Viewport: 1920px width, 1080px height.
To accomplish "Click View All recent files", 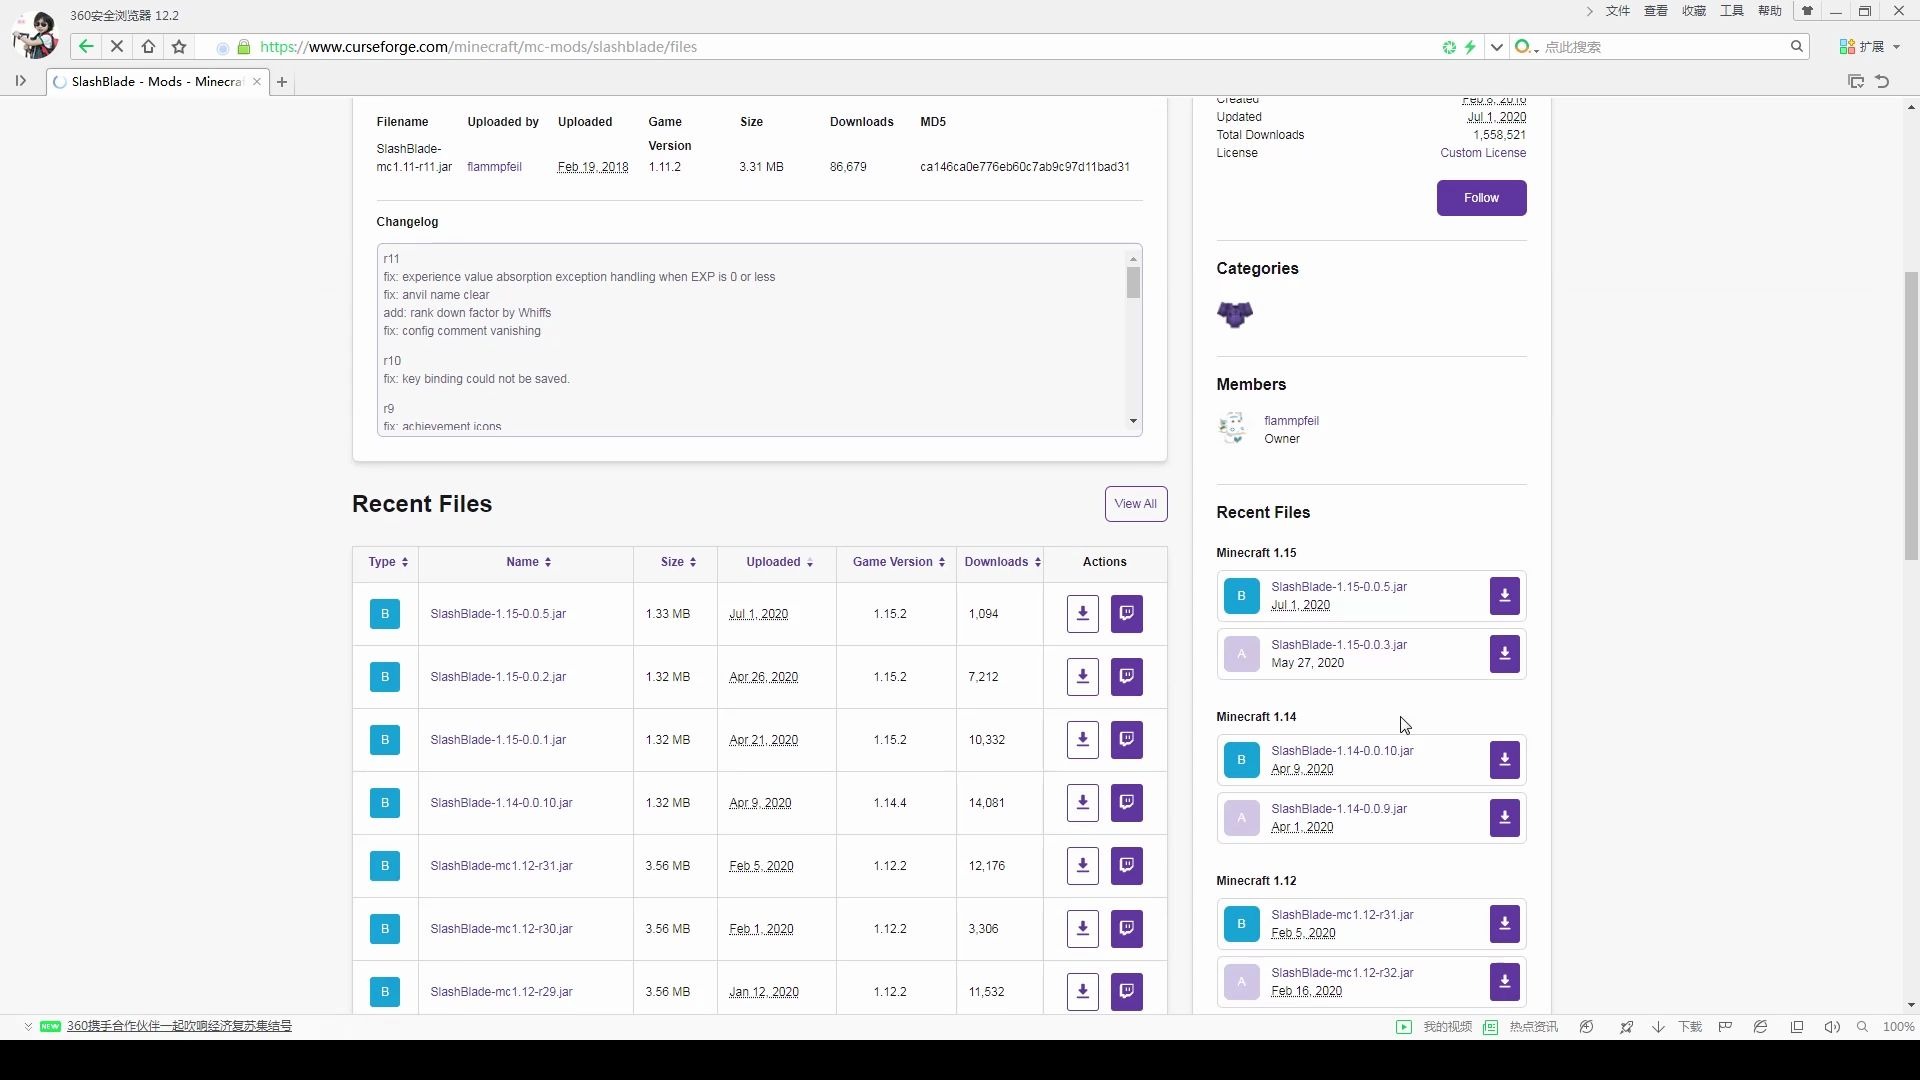I will point(1135,504).
